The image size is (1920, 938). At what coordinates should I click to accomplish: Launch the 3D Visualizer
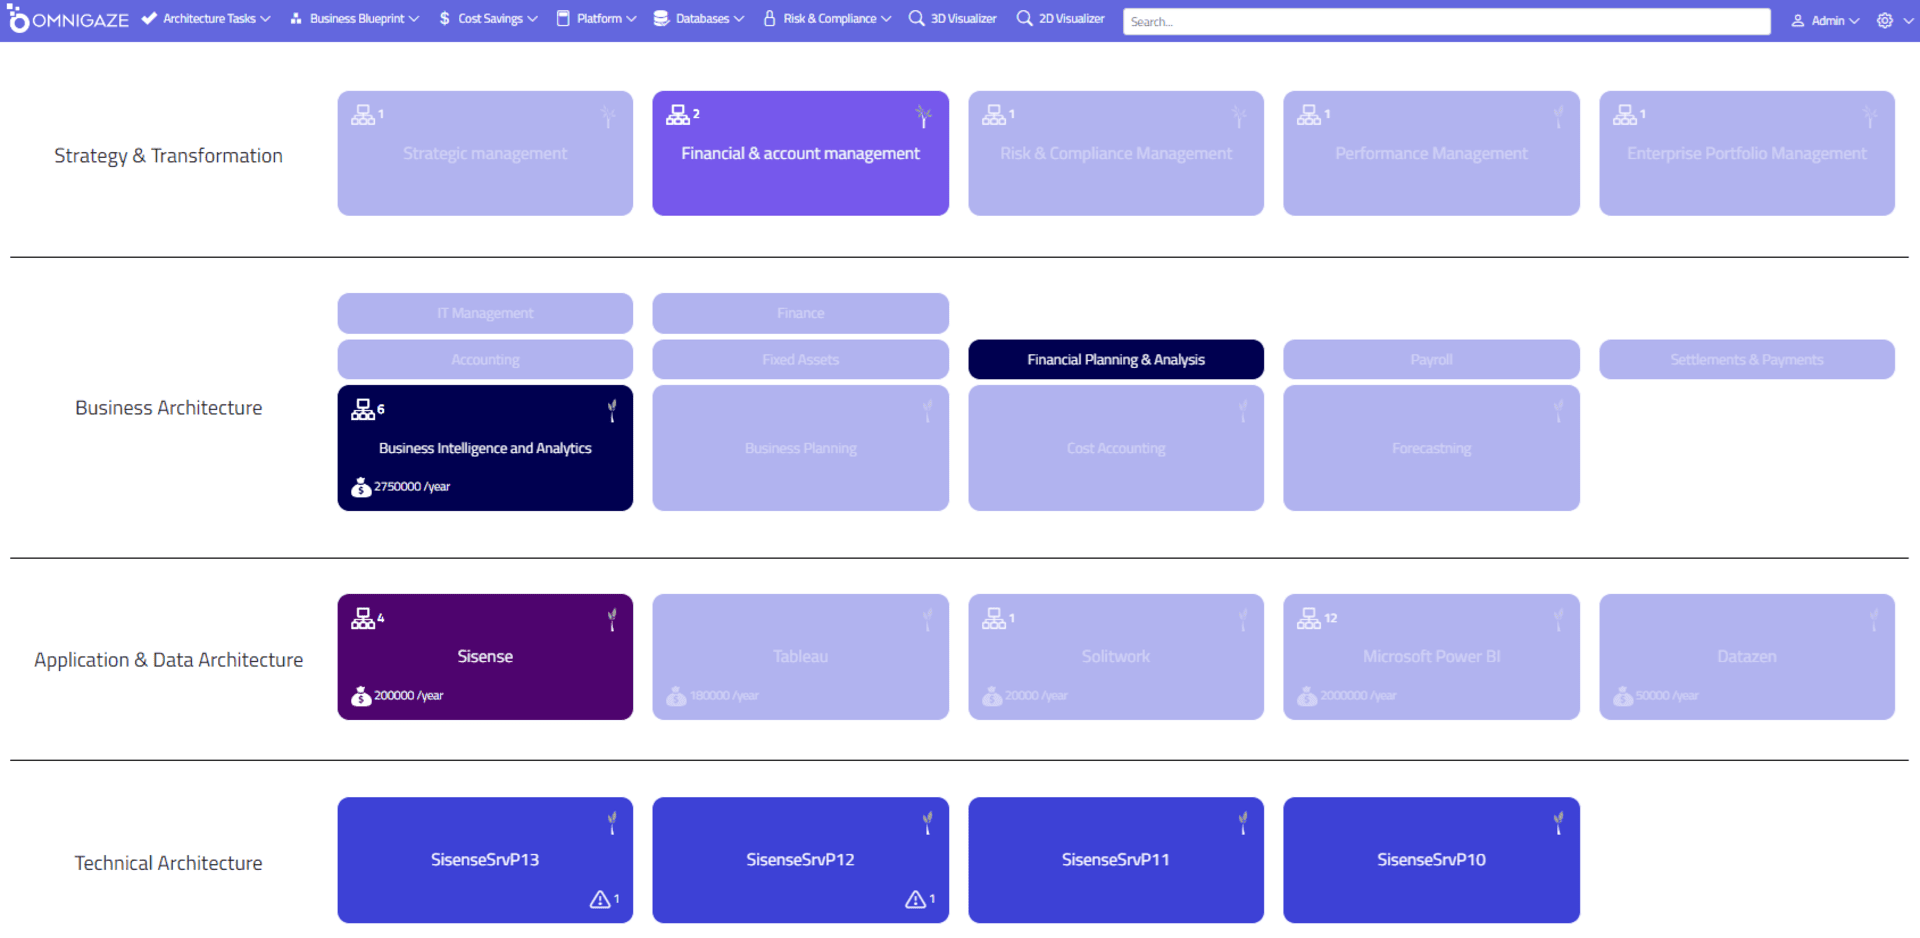coord(952,19)
